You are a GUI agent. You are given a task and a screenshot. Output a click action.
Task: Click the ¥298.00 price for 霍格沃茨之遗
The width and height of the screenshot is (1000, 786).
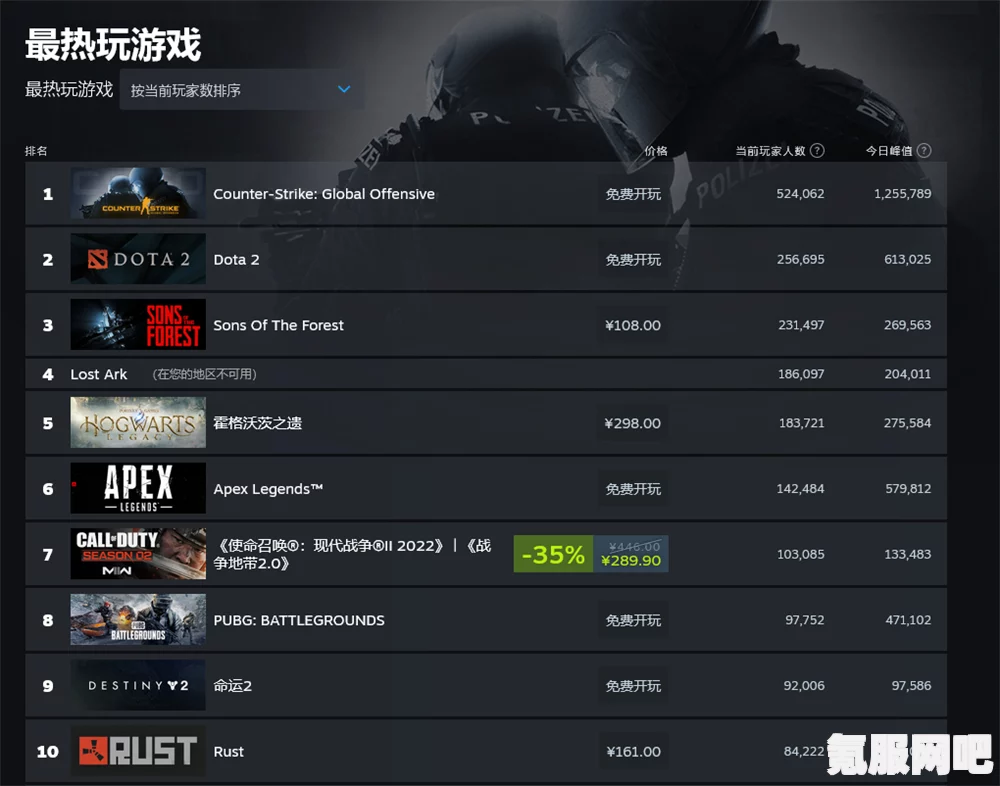pyautogui.click(x=633, y=423)
